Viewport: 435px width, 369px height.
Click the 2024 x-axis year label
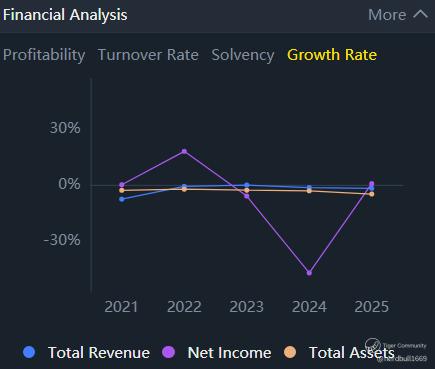point(309,307)
